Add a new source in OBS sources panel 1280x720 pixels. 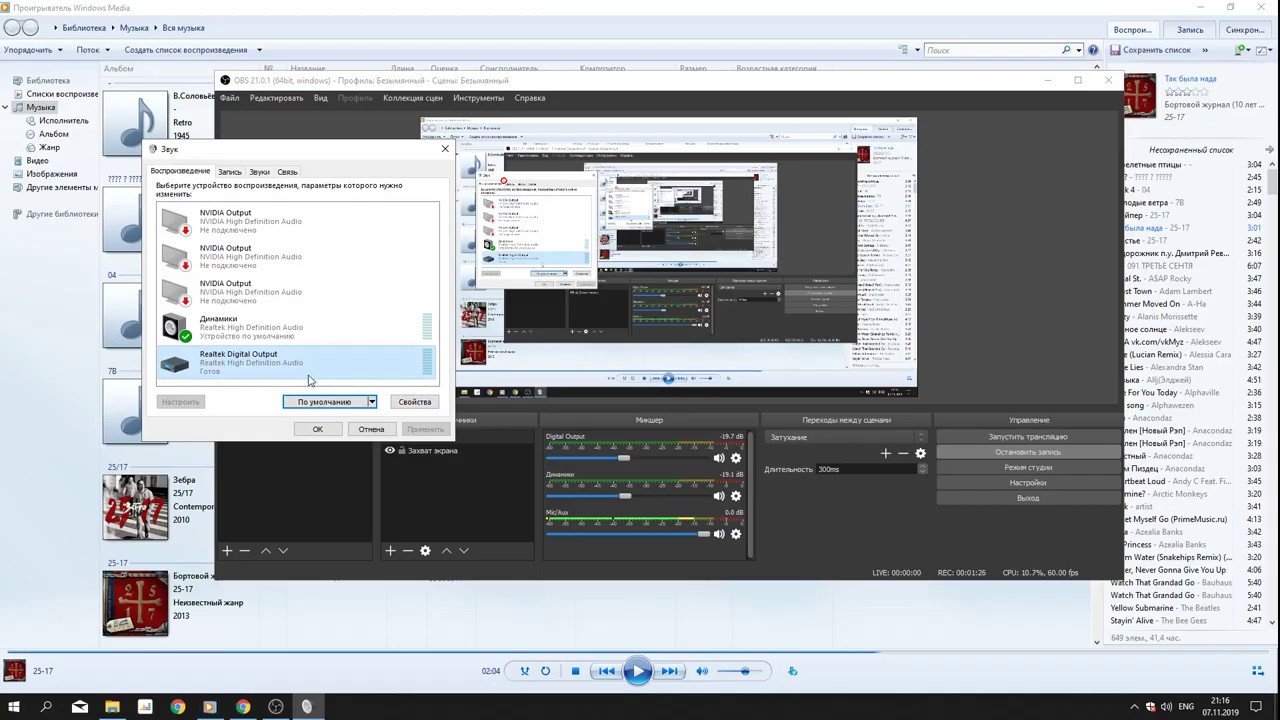click(x=391, y=551)
